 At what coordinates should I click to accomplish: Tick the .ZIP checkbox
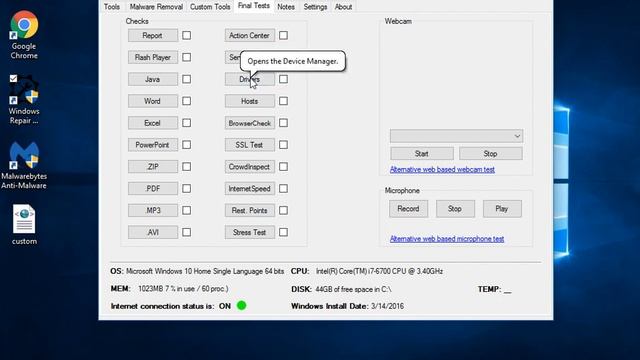[x=187, y=167]
